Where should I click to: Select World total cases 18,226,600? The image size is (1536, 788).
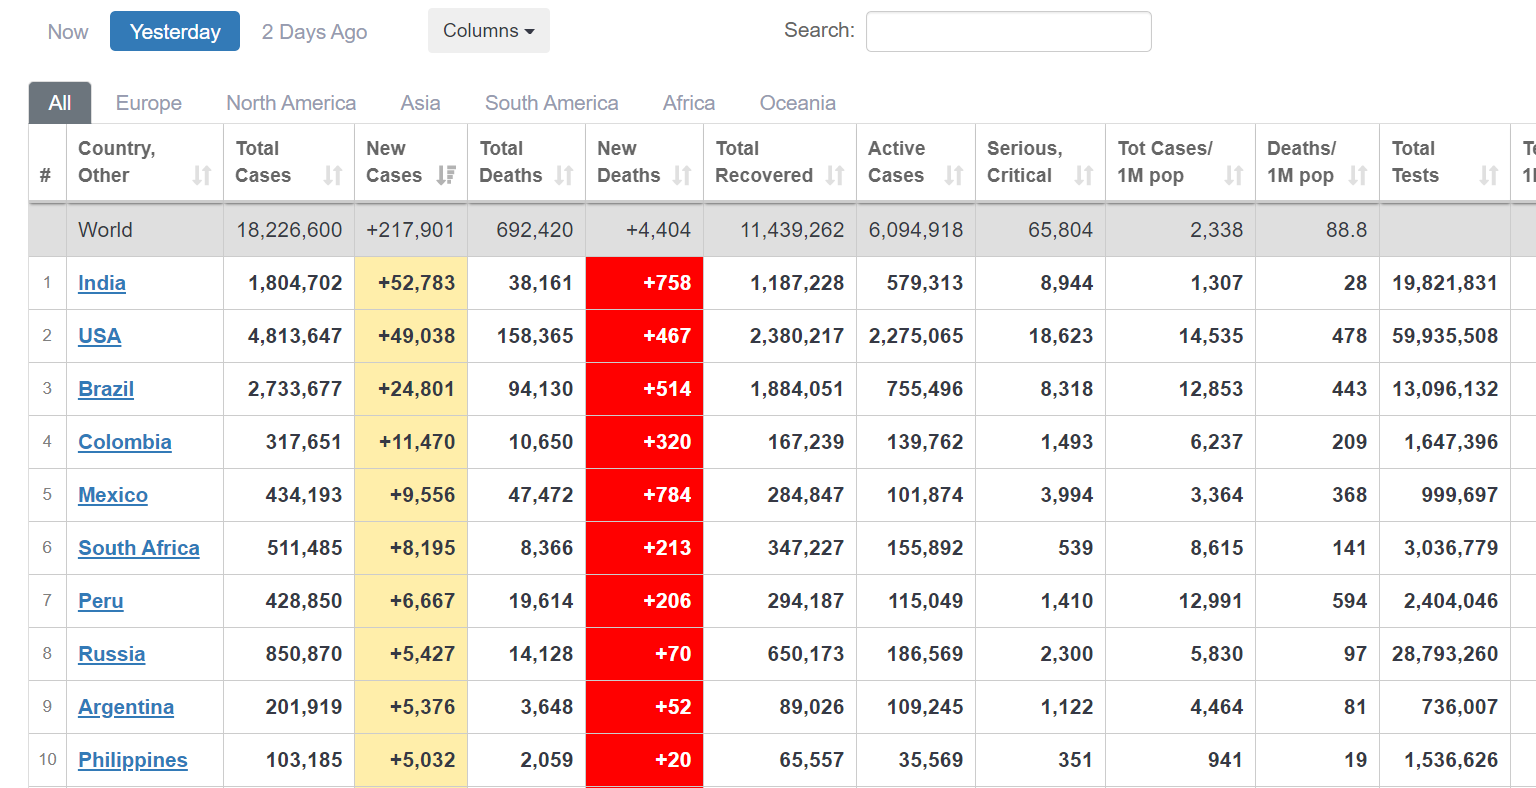(289, 230)
